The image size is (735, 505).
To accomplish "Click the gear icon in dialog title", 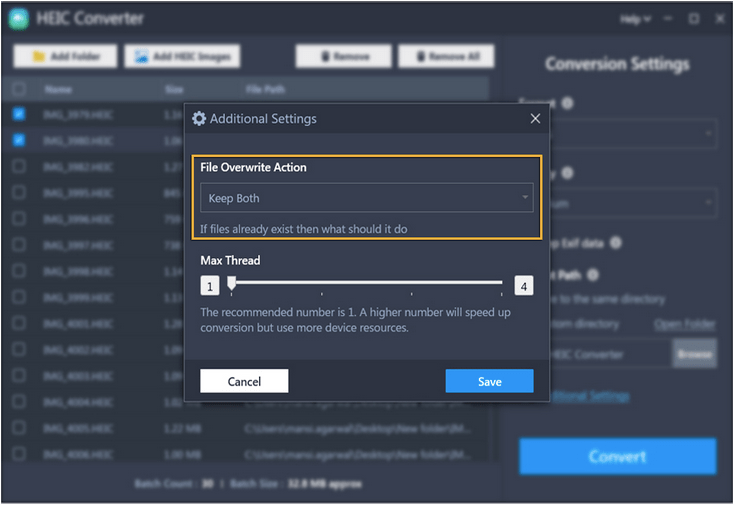I will (x=199, y=119).
